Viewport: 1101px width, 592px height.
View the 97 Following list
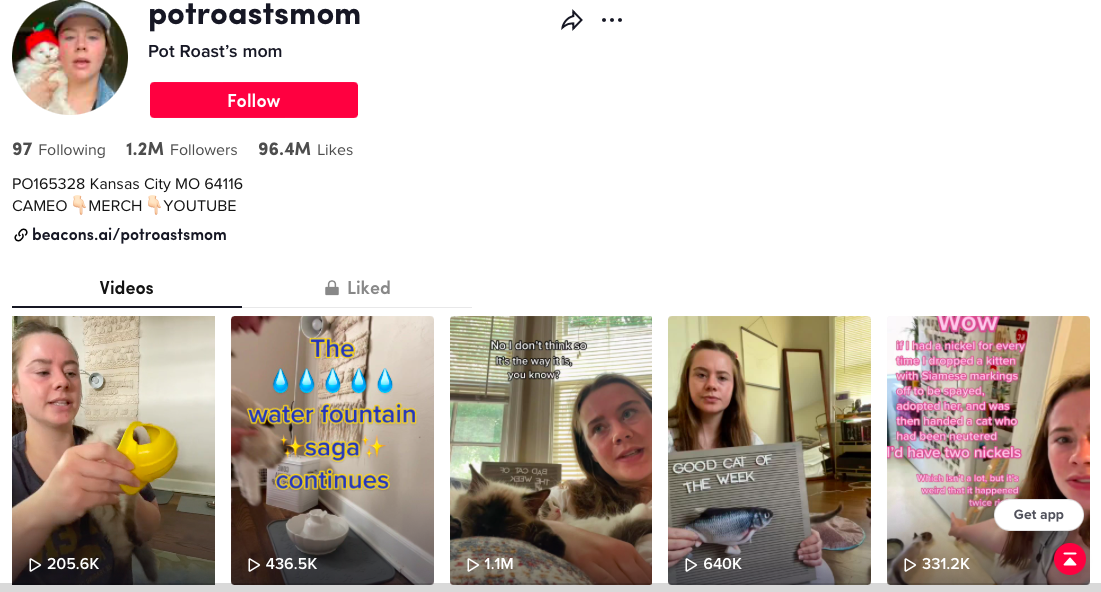click(59, 150)
